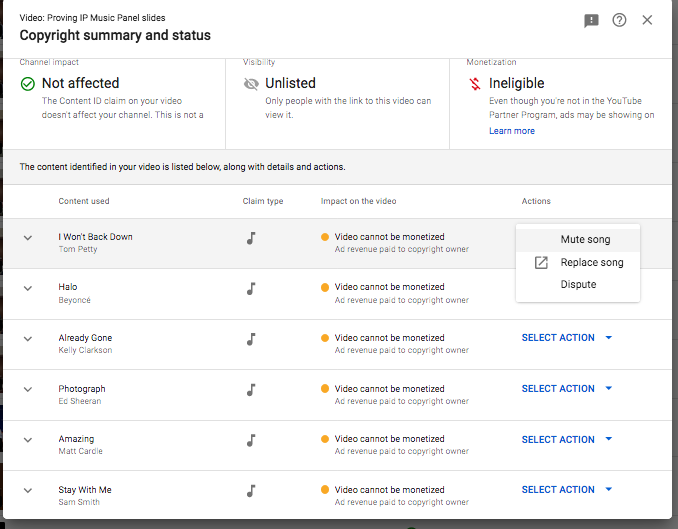Open Select Action dropdown for Already Gone
The image size is (678, 529).
click(566, 338)
